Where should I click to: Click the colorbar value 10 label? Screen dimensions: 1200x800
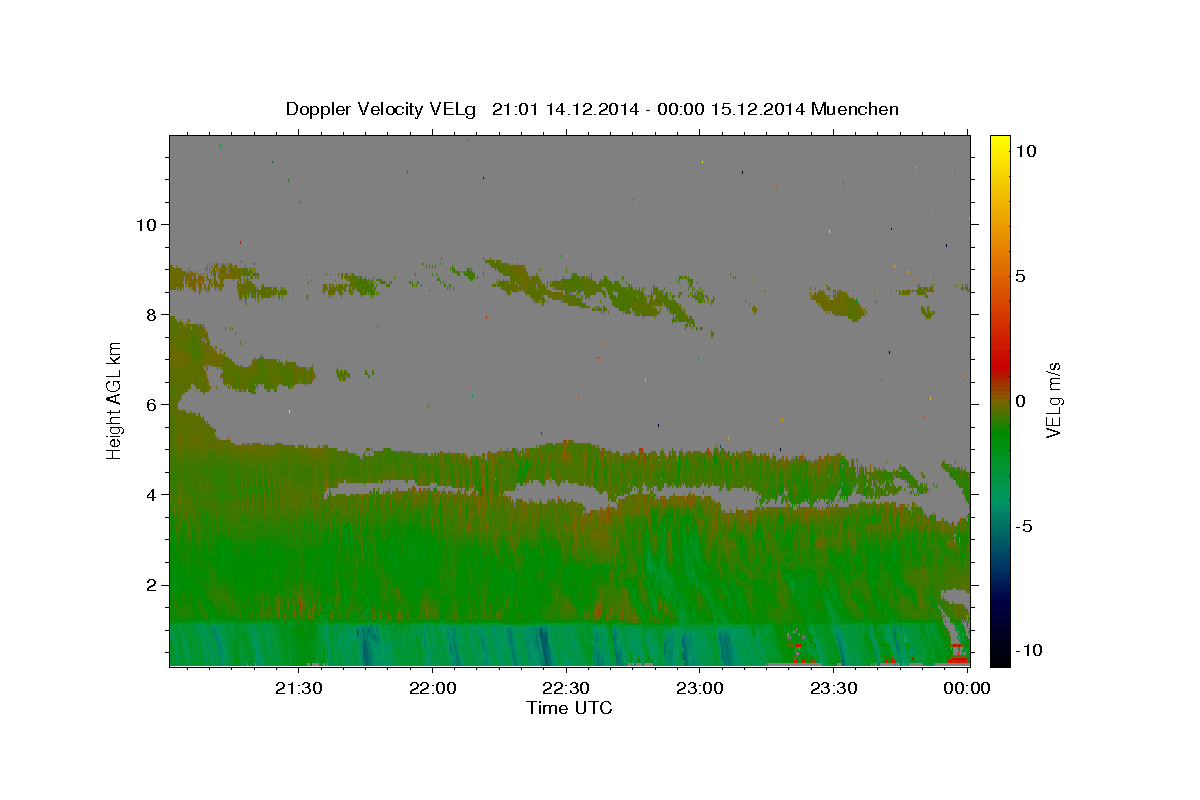click(x=1026, y=151)
